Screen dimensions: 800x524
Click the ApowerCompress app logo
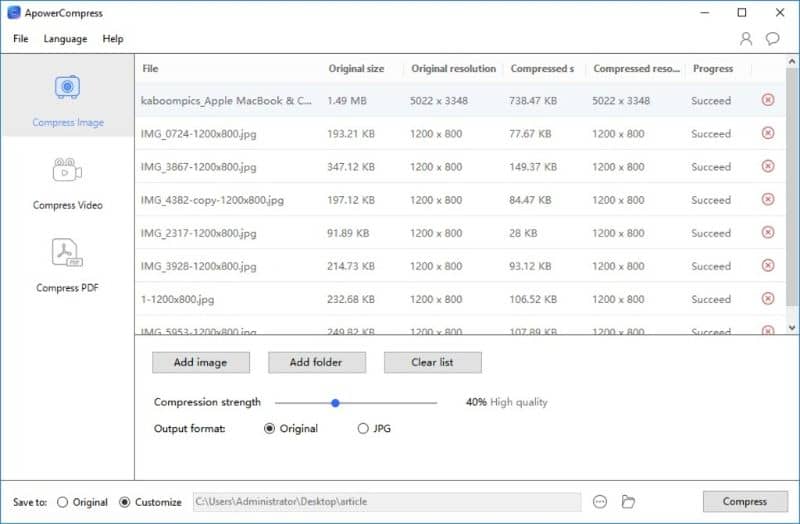click(14, 13)
